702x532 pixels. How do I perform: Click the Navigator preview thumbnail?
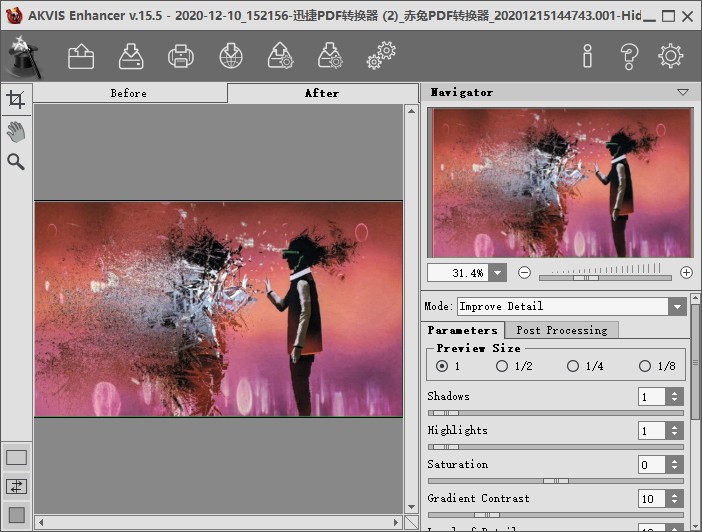tap(561, 183)
